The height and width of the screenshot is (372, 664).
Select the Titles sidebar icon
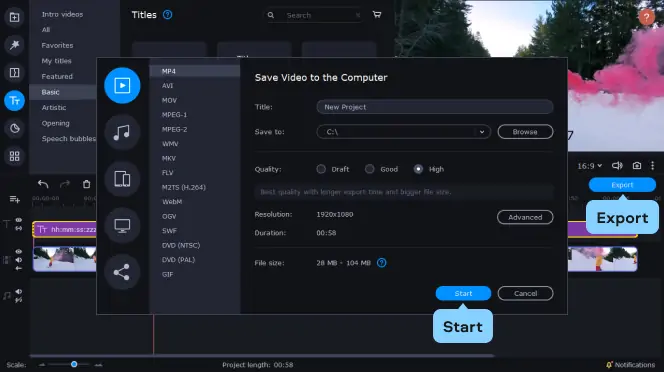point(14,101)
